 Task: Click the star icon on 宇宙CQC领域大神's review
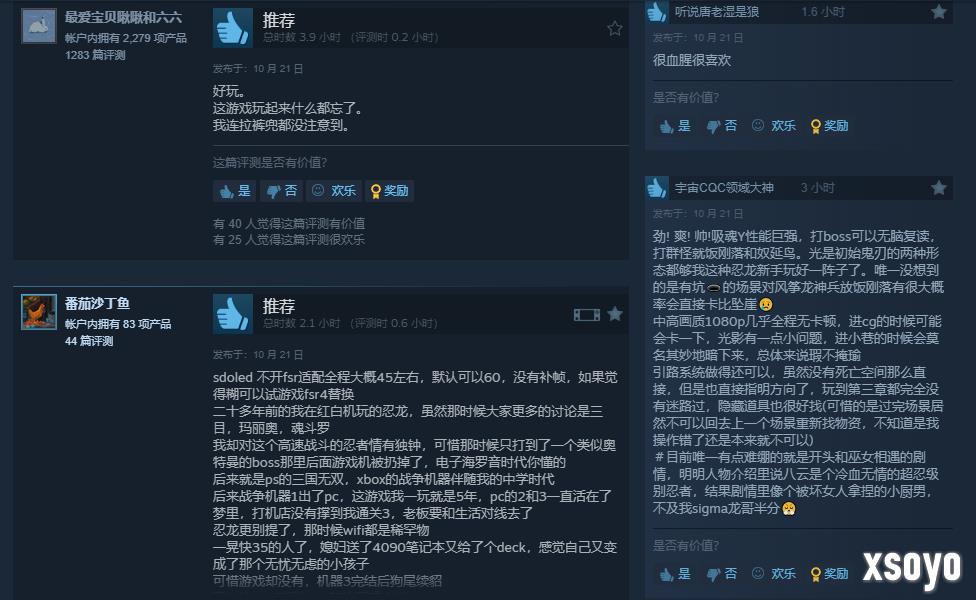pos(939,188)
